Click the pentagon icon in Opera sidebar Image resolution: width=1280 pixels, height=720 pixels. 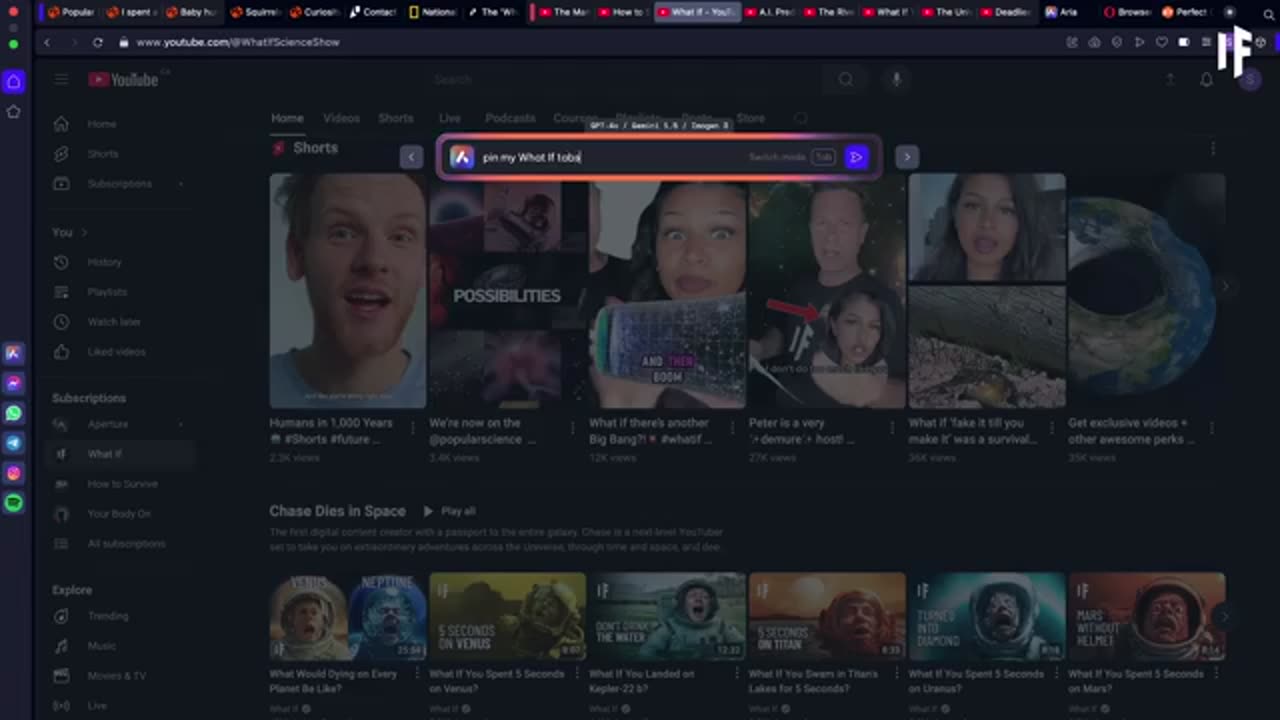coord(13,112)
